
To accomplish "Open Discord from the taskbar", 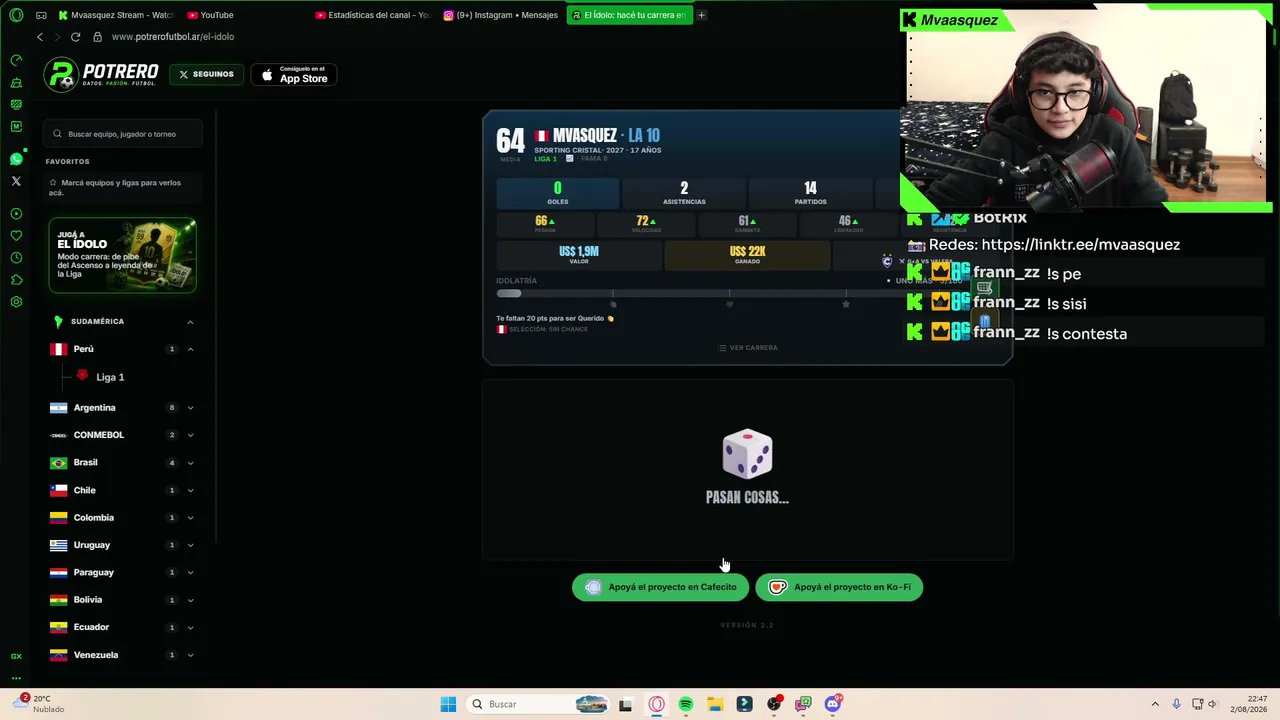I will 833,704.
